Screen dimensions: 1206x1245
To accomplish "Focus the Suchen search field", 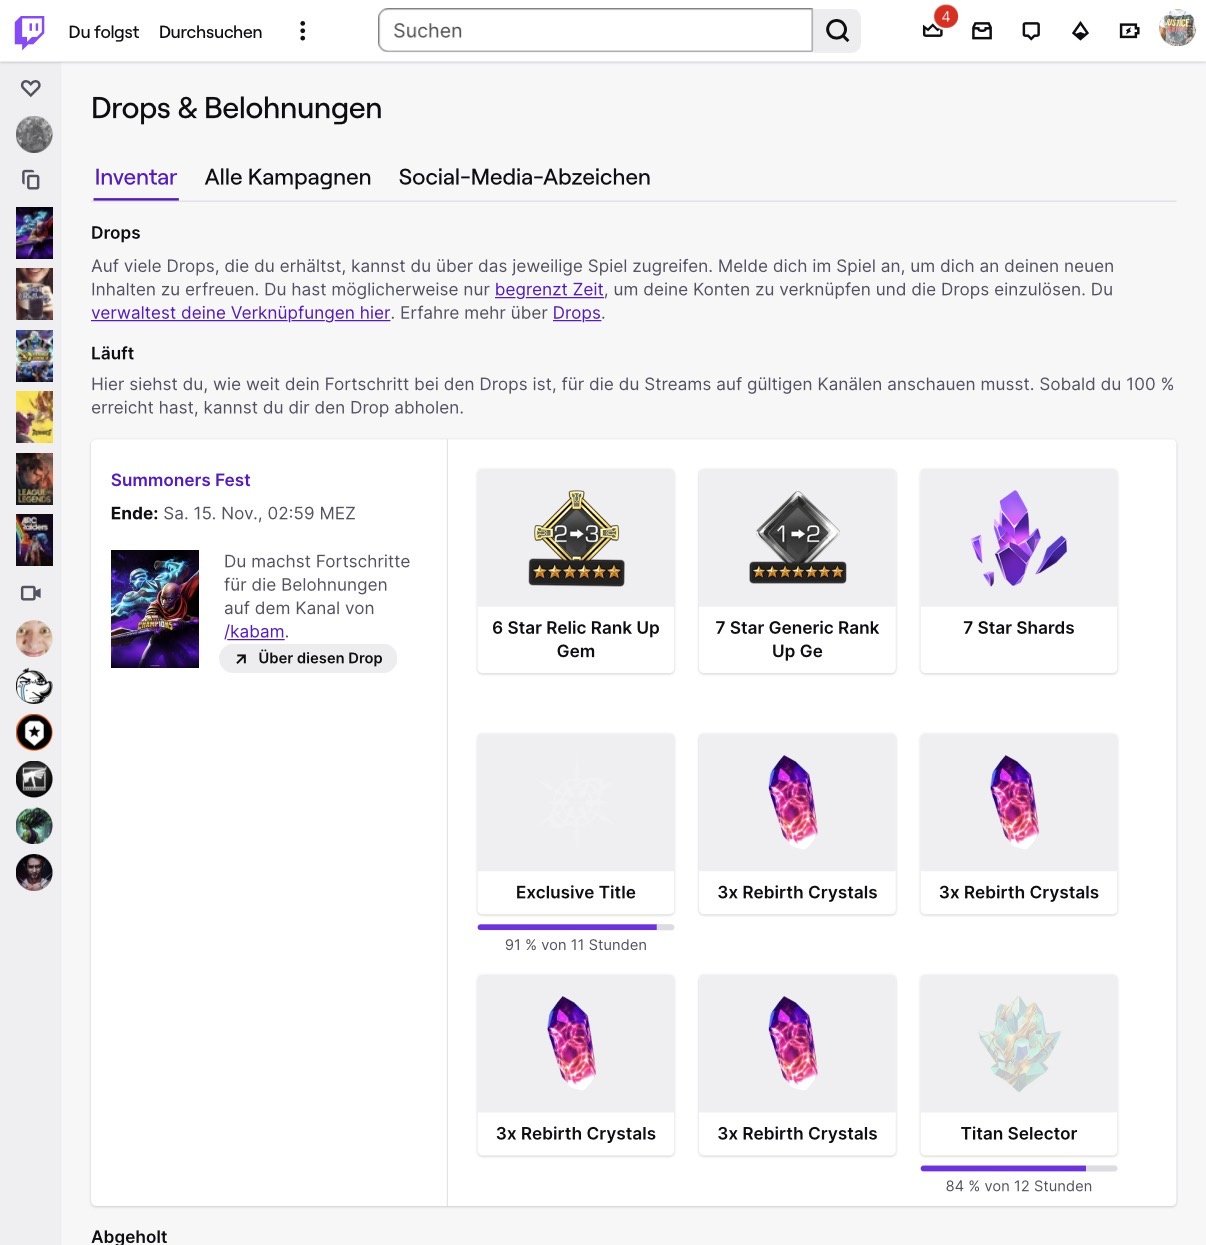I will point(595,31).
